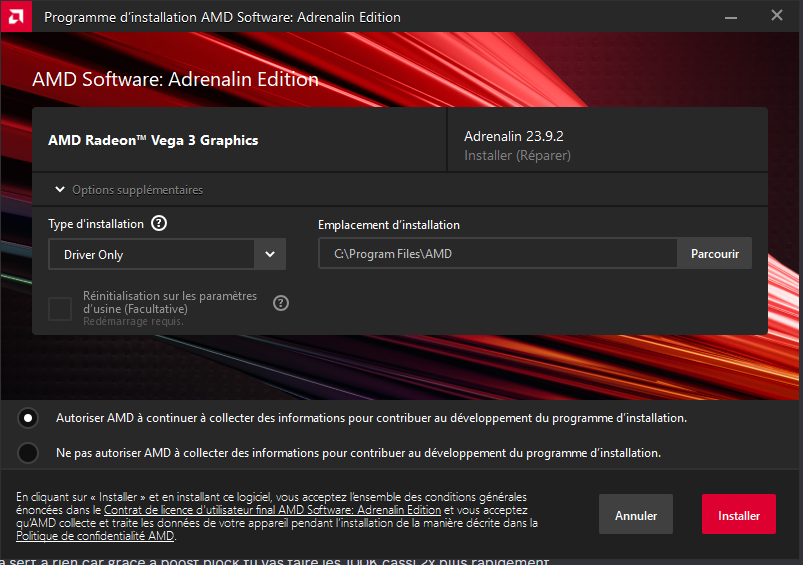Open help for Type d'installation
803x565 pixels.
[159, 223]
